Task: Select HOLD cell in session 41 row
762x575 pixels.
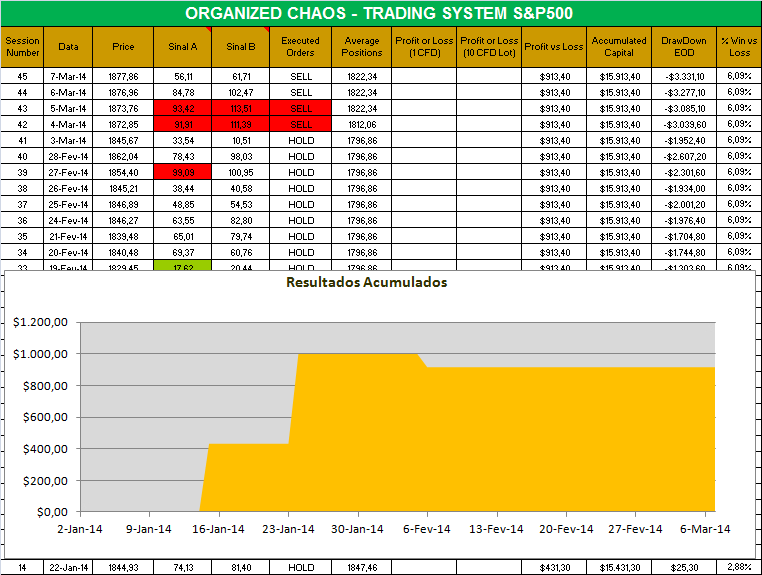Action: tap(300, 140)
